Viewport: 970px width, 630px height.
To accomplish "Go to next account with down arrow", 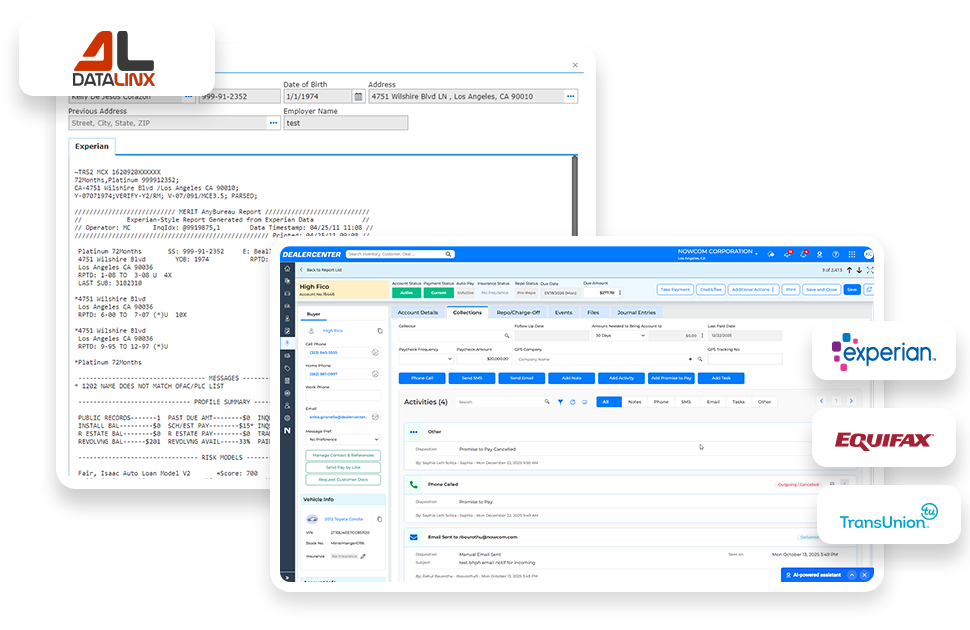I will [x=859, y=270].
